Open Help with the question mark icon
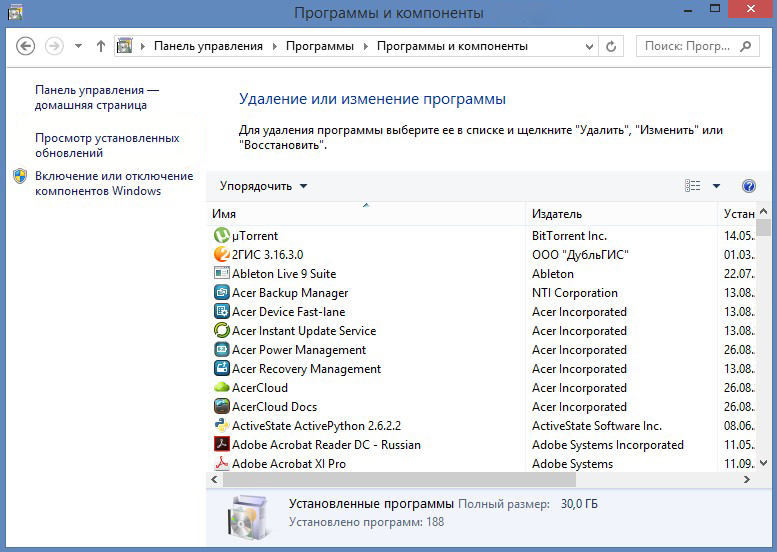 [x=749, y=186]
